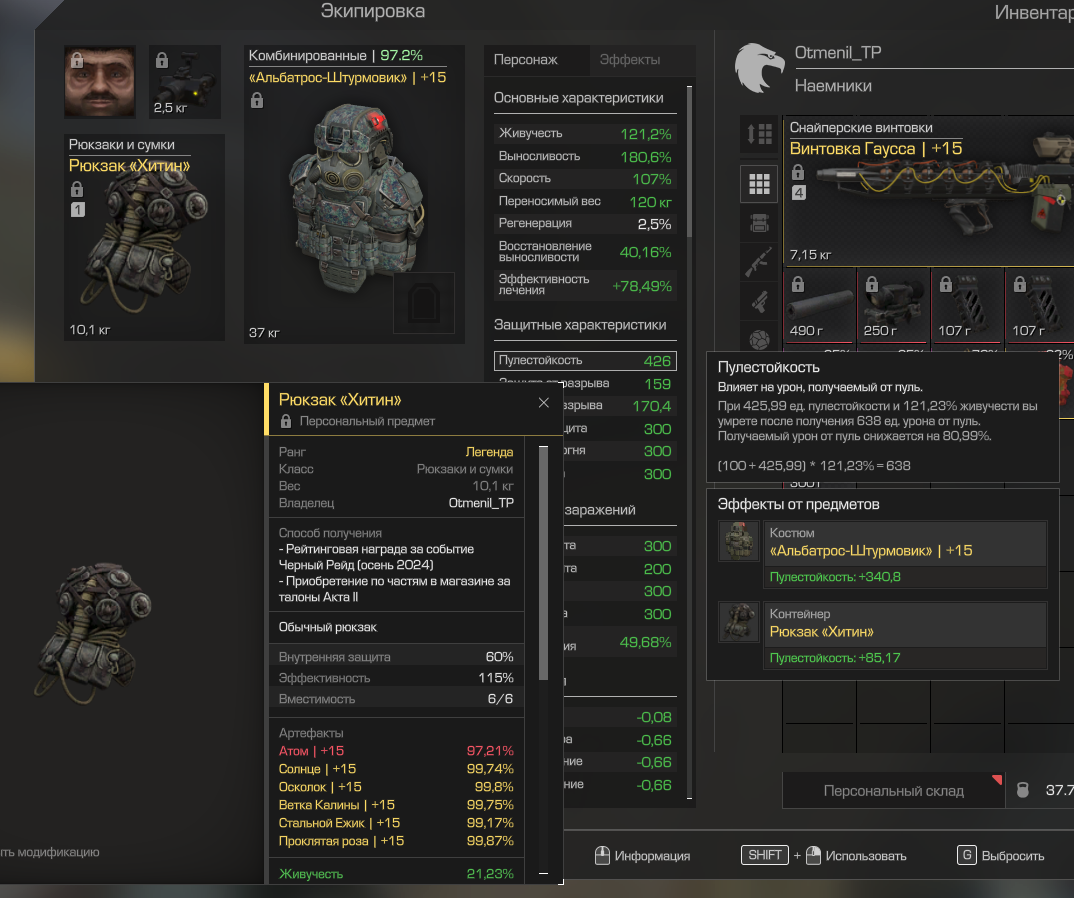Screen dimensions: 1074x898
Task: Click the empty armor plate slot
Action: click(x=424, y=302)
